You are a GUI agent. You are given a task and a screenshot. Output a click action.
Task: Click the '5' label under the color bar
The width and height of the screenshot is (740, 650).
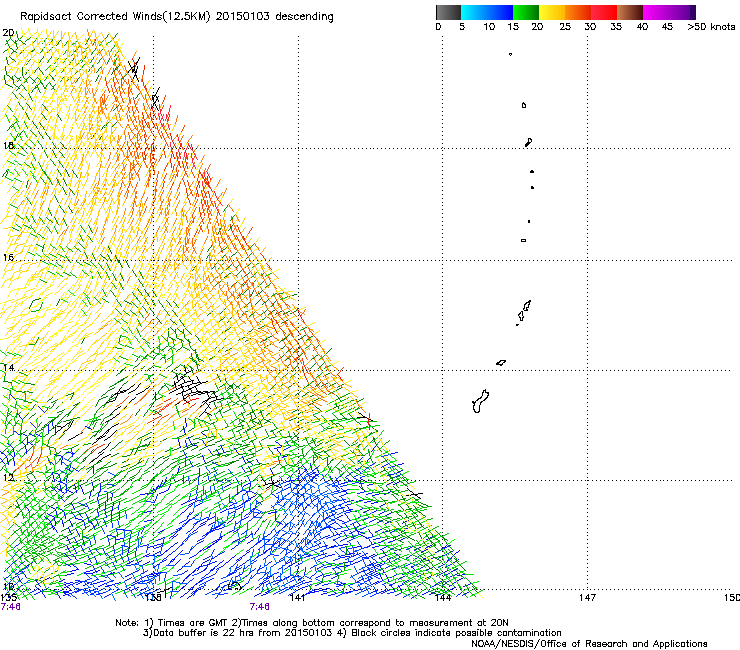pyautogui.click(x=462, y=27)
